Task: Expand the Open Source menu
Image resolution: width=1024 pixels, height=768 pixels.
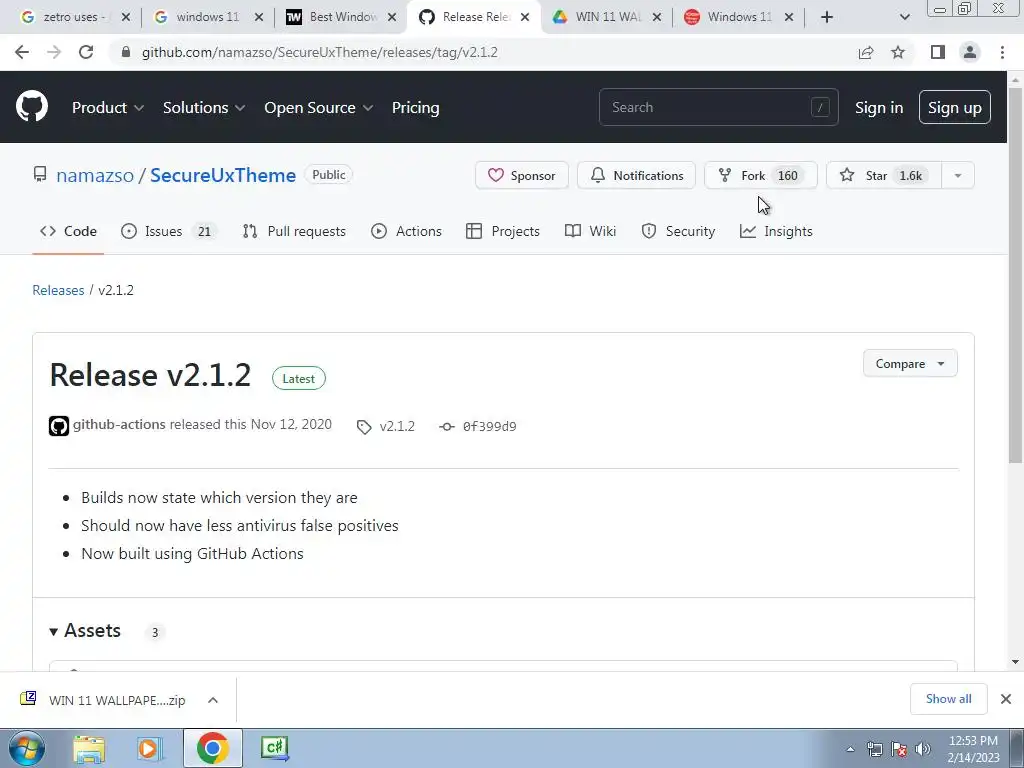Action: (x=319, y=108)
